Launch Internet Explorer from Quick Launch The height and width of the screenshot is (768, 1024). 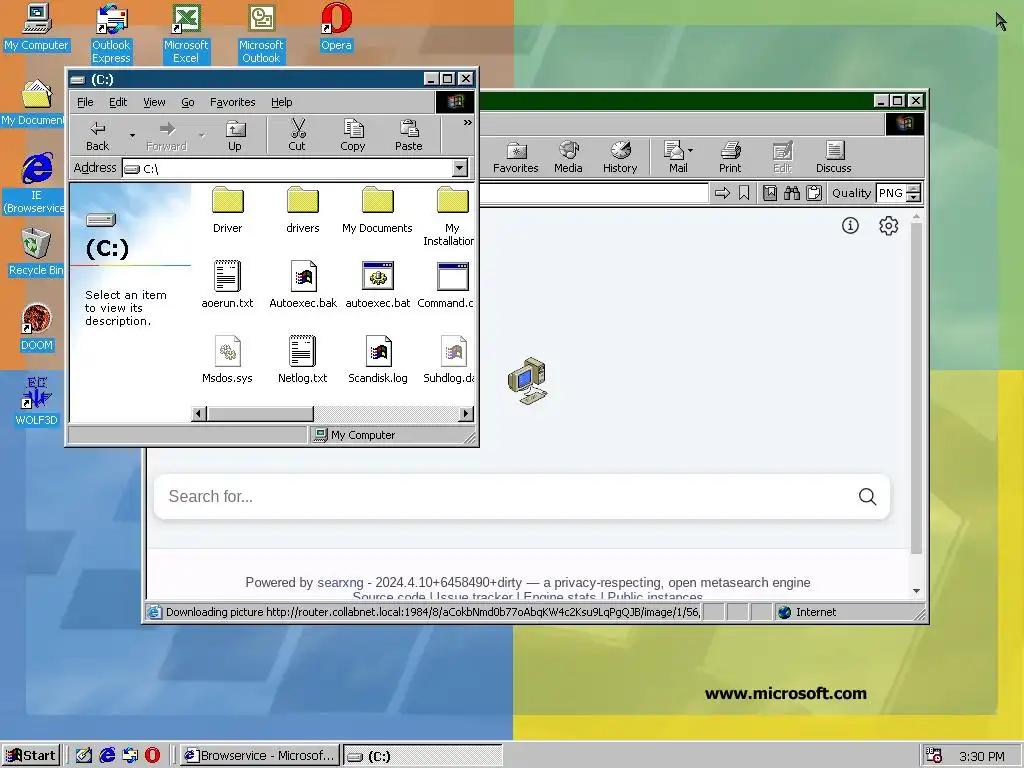[107, 756]
